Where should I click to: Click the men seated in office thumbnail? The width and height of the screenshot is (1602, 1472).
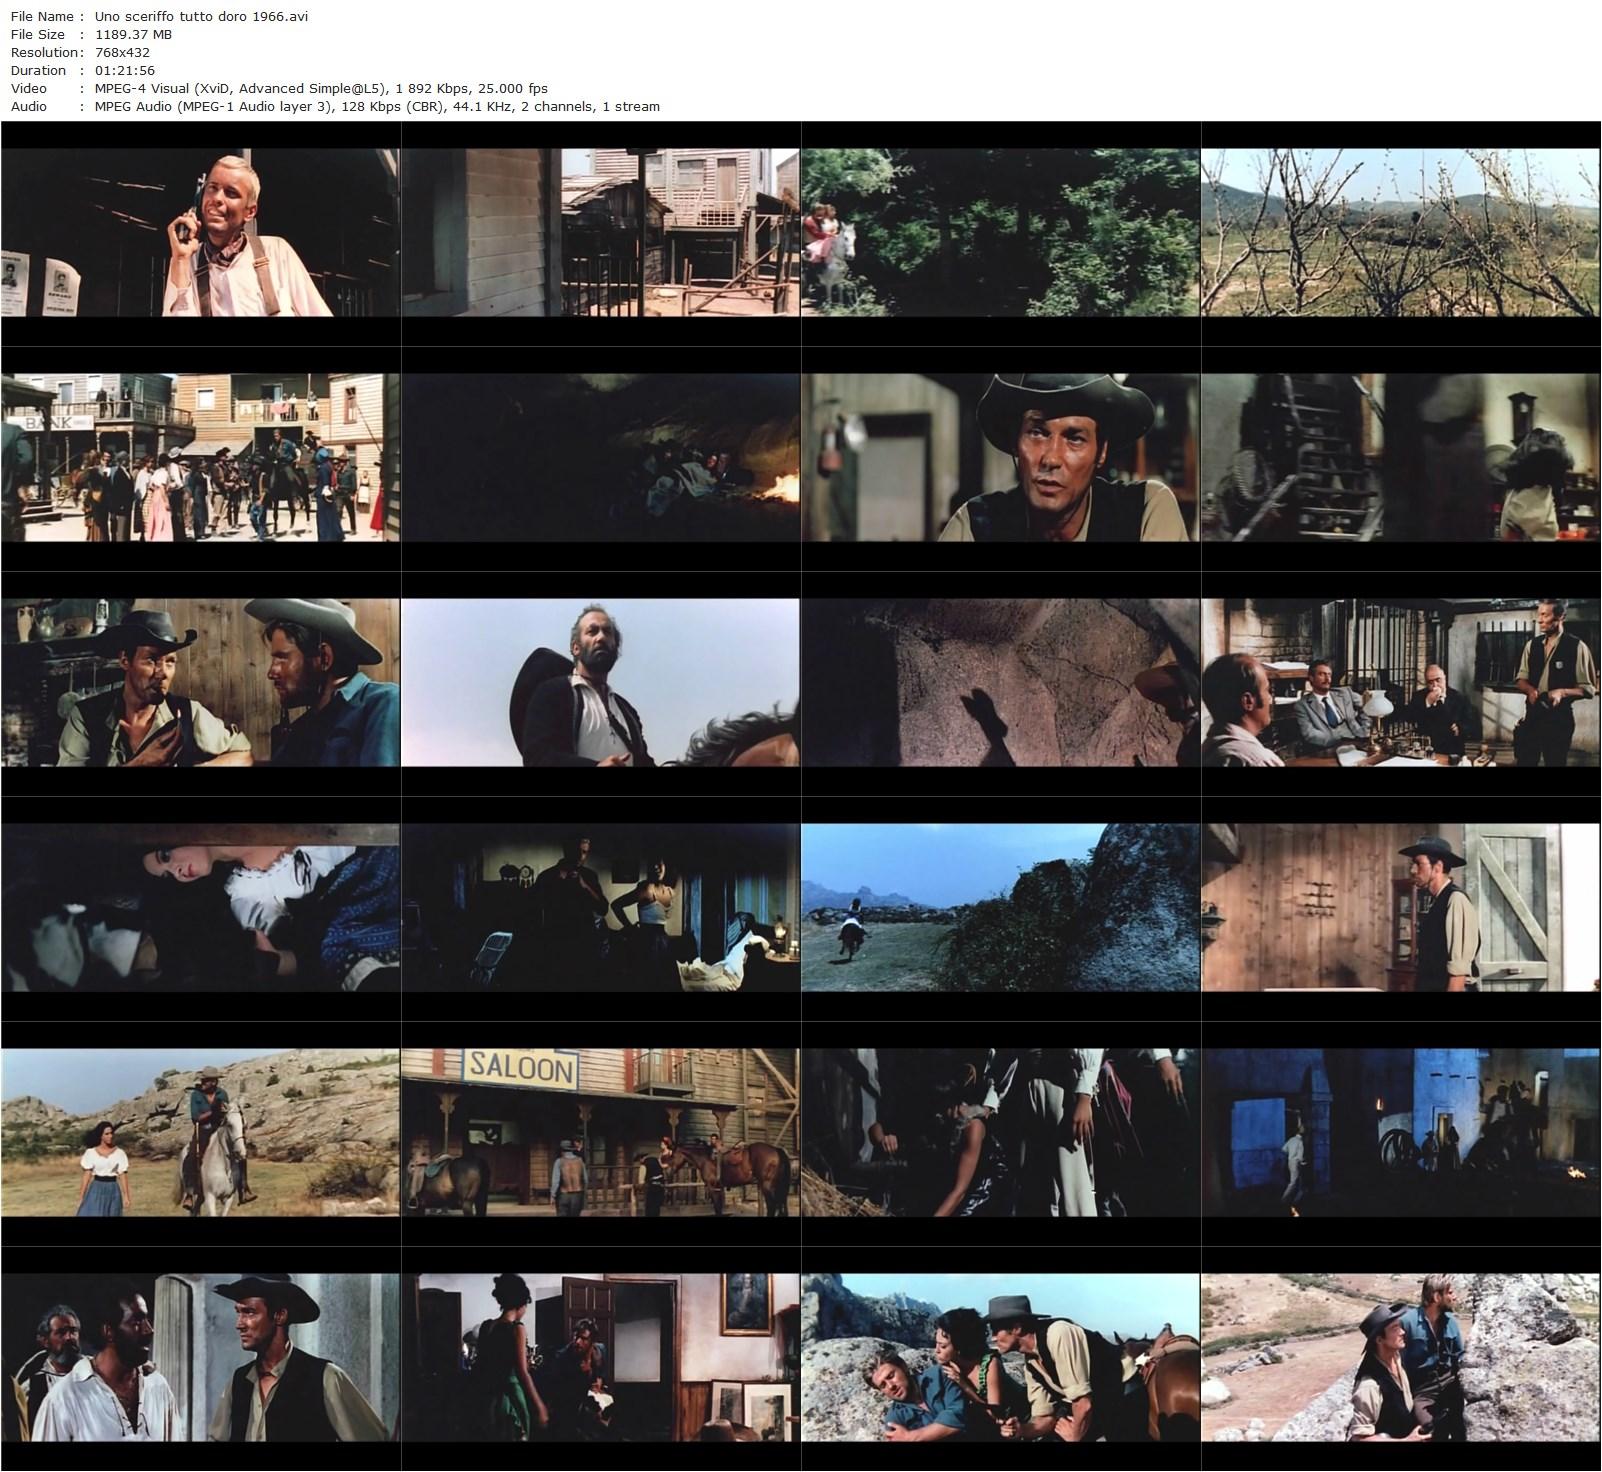pos(1400,682)
